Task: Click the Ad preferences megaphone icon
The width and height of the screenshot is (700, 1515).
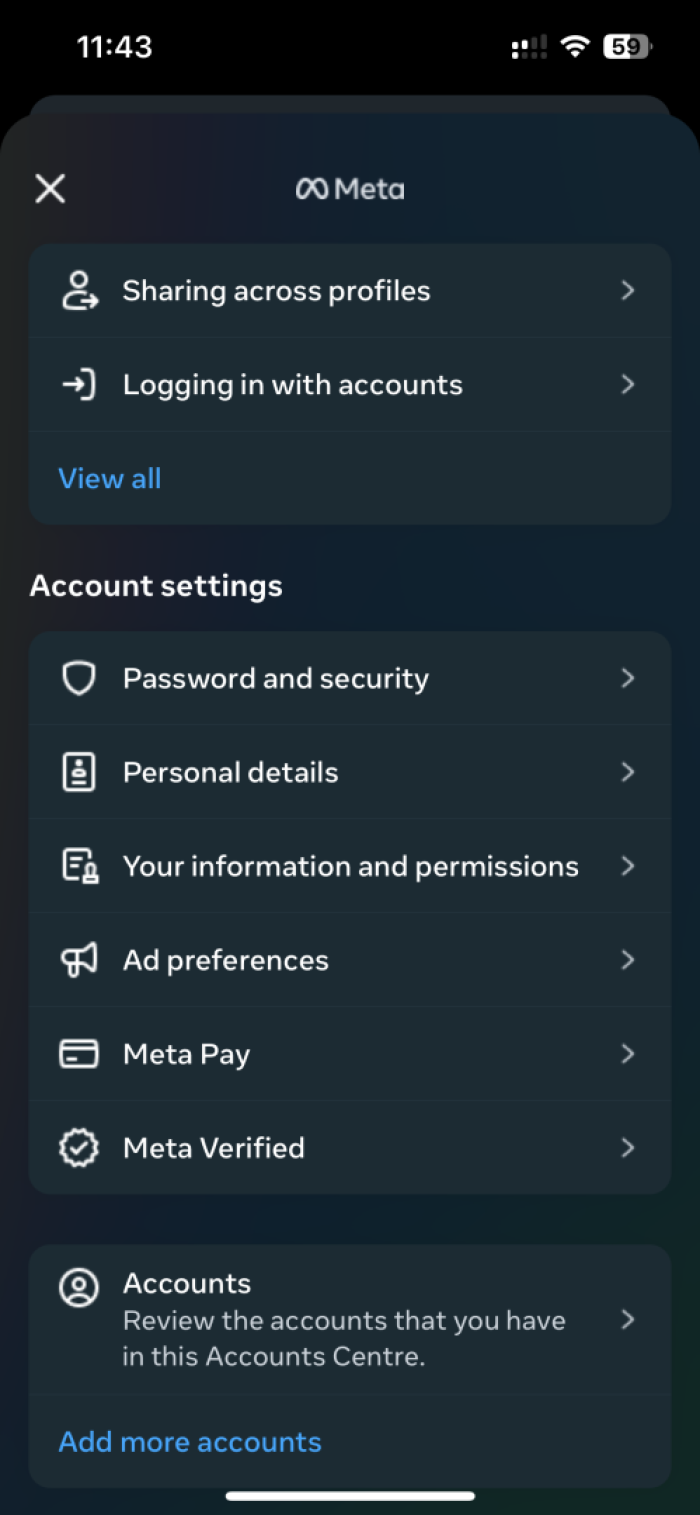Action: (79, 960)
